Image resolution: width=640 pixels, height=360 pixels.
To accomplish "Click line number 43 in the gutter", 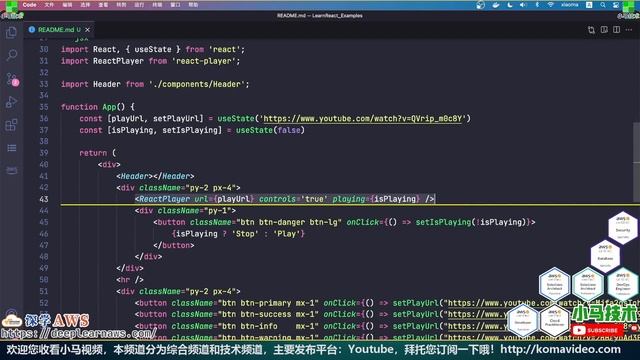I will 44,199.
